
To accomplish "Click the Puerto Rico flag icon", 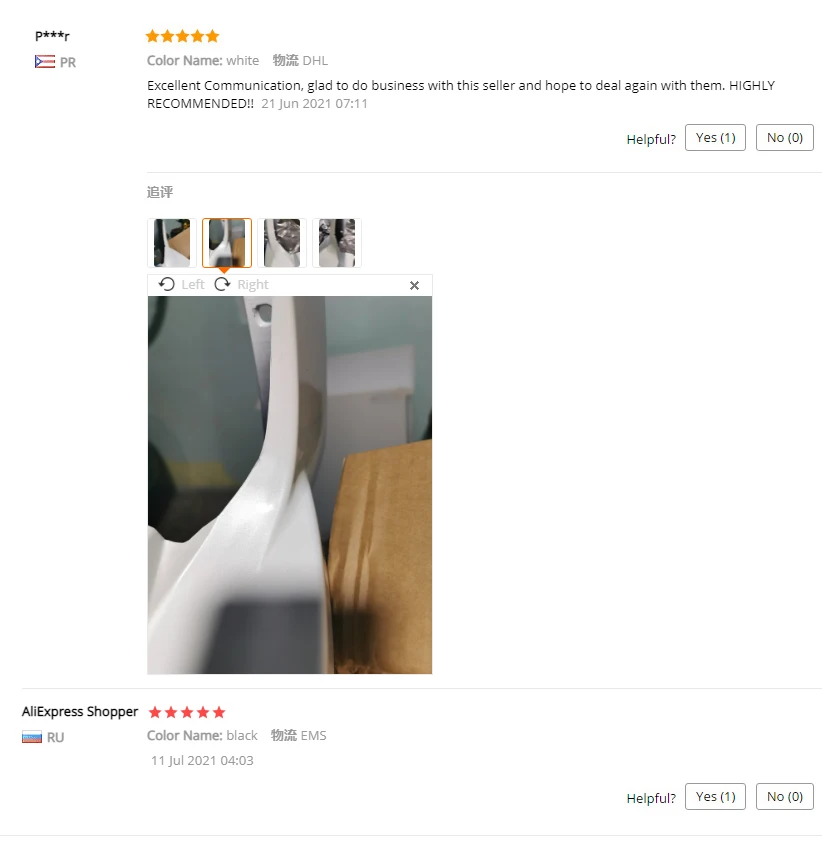I will [45, 62].
